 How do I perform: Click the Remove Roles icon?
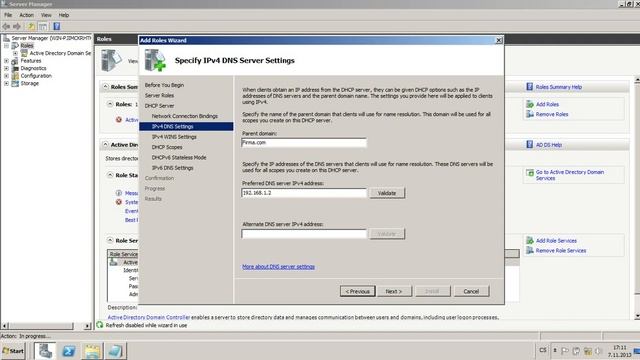click(x=530, y=114)
